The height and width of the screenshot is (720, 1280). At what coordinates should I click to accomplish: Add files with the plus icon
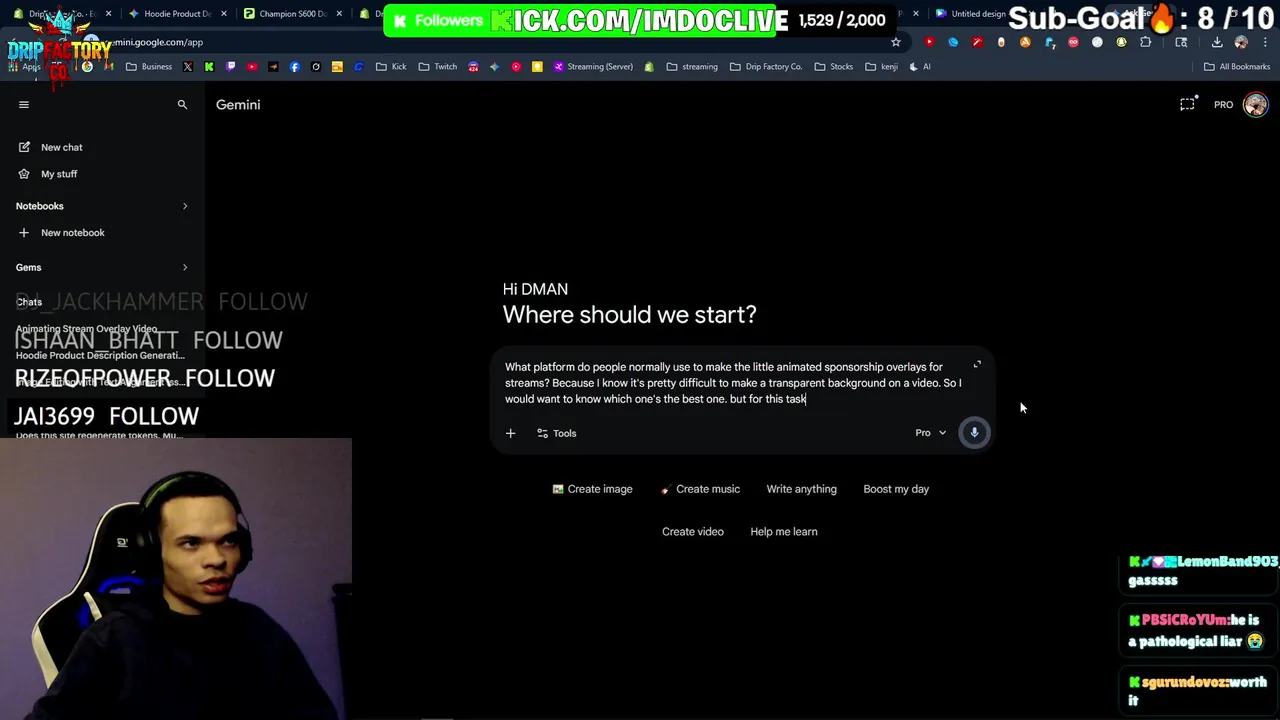(x=510, y=433)
